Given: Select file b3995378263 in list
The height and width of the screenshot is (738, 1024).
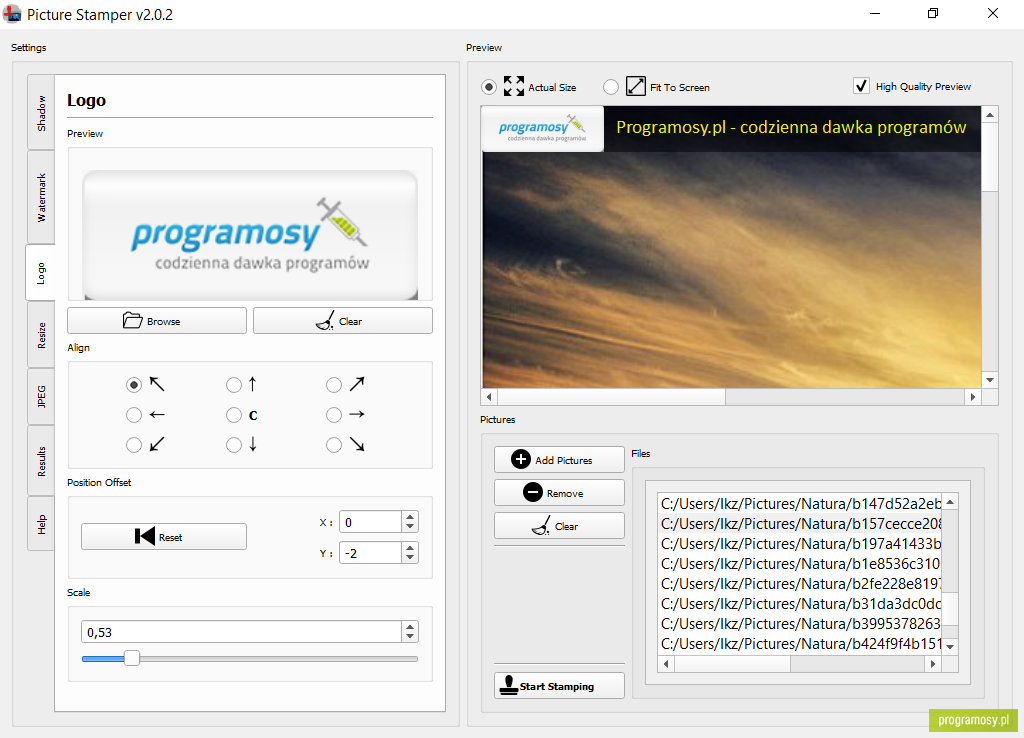Looking at the screenshot, I should [x=800, y=624].
